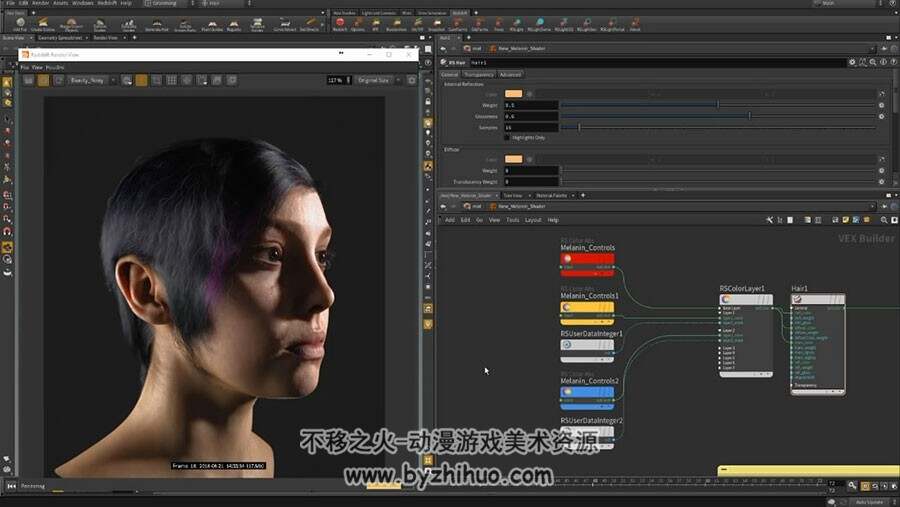
Task: Click render button in Redshift Render View toolbar
Action: pos(28,80)
